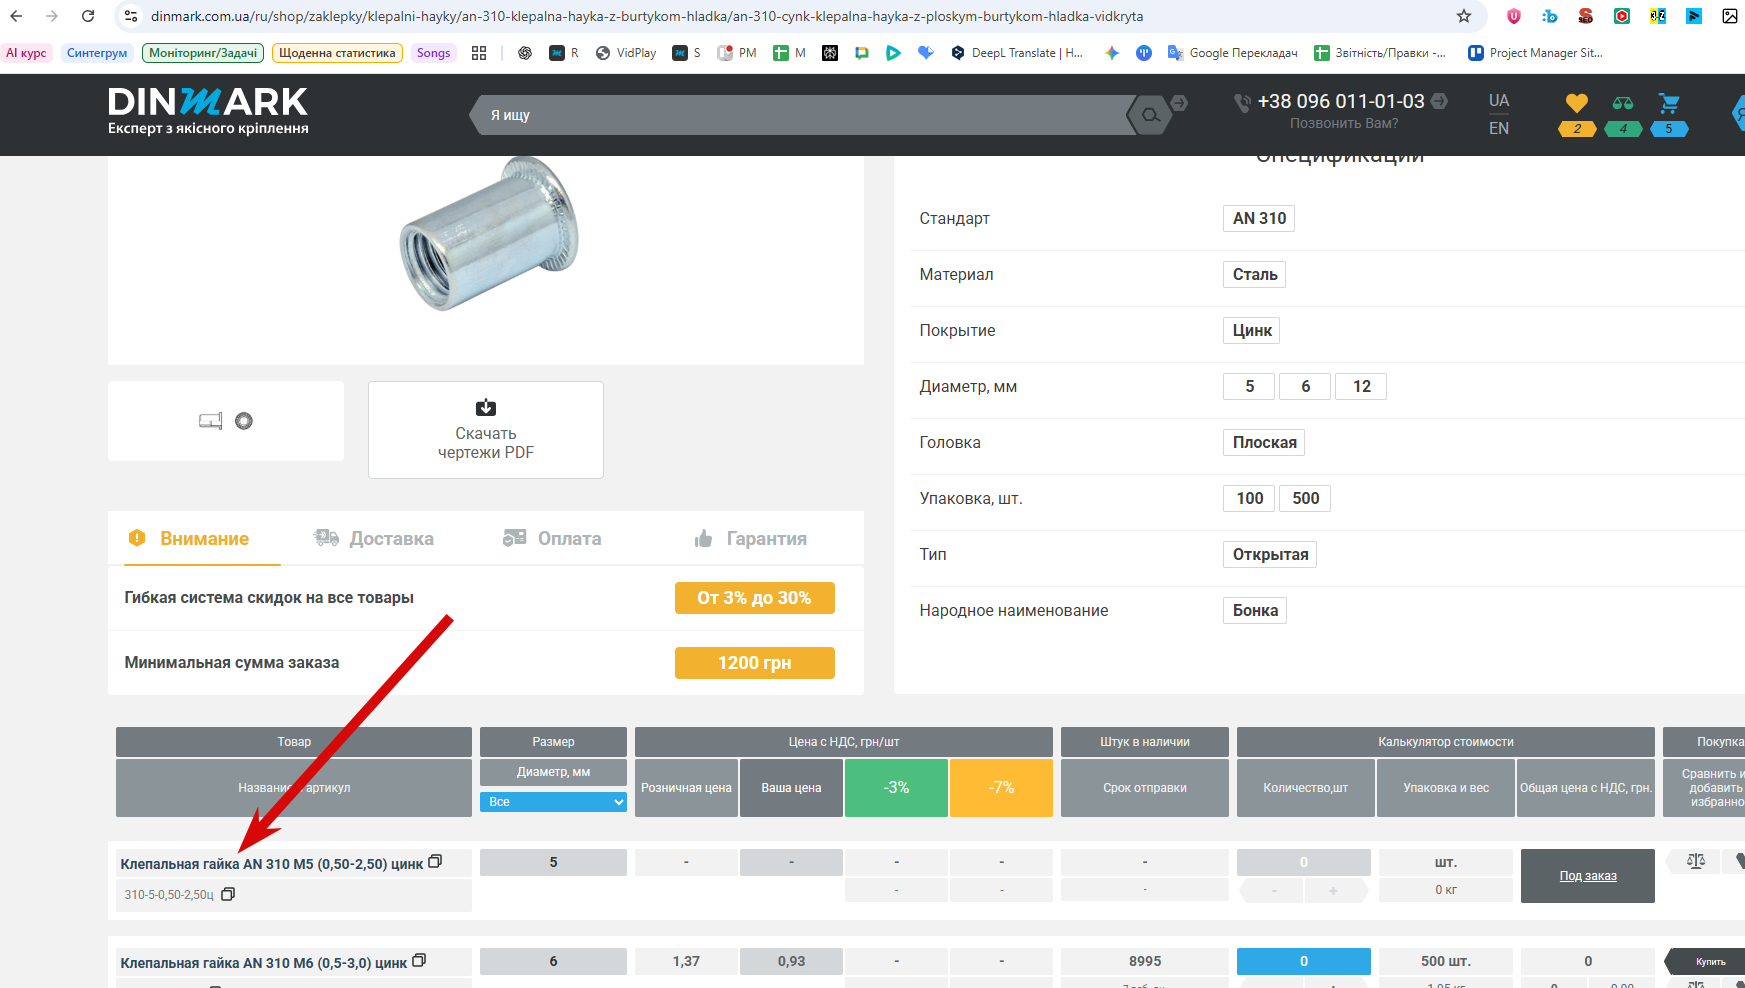Open the 'Клепальная гайка AN 310 M5' product link
The image size is (1745, 988).
(272, 864)
